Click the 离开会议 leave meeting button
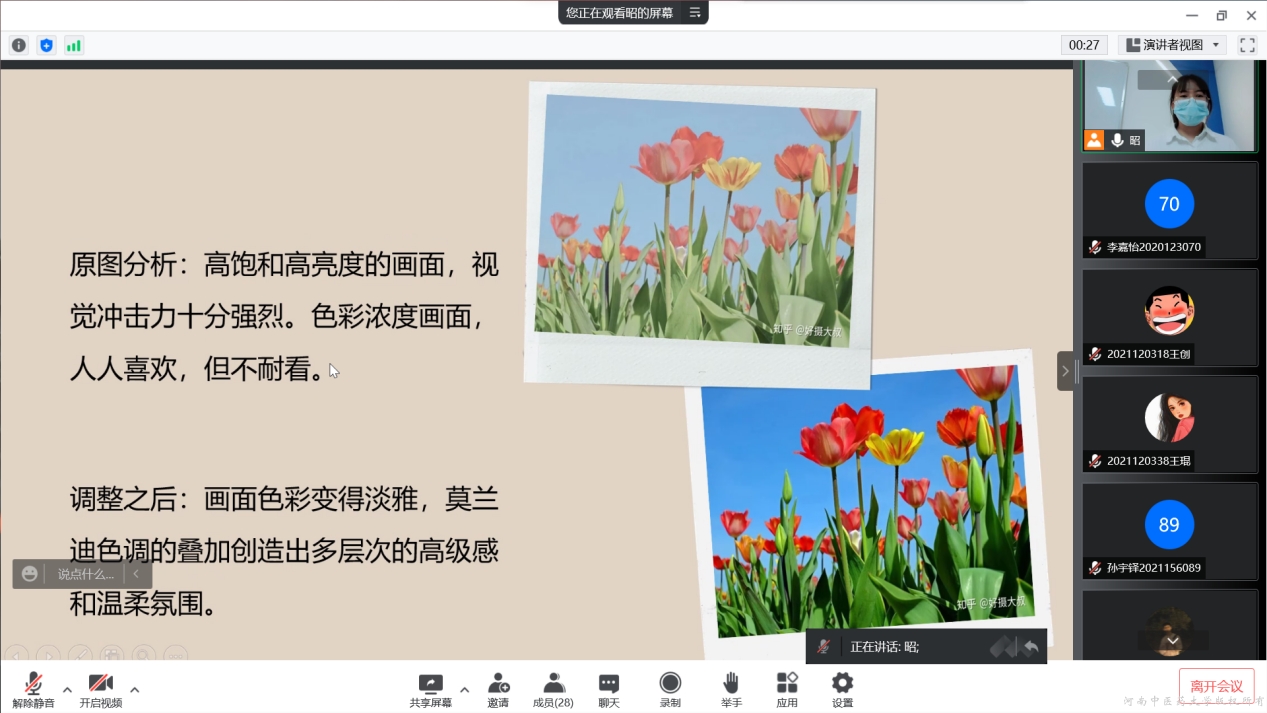The height and width of the screenshot is (713, 1267). (x=1216, y=686)
